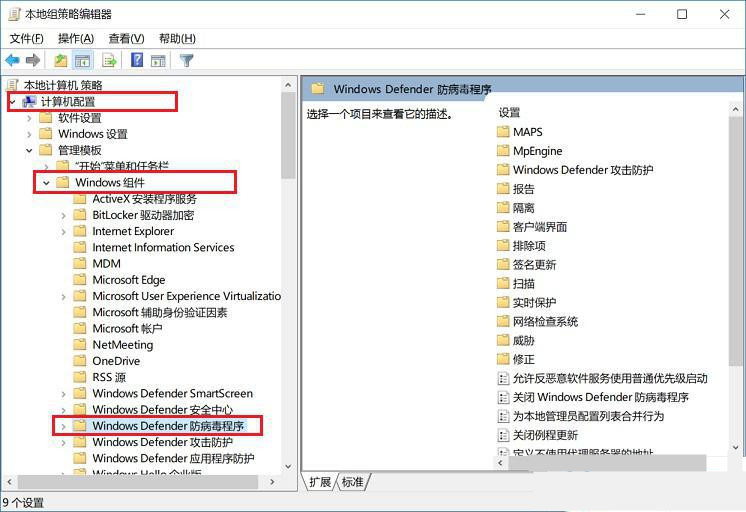This screenshot has width=746, height=512.
Task: Click the tree pane scroll-up arrow
Action: click(288, 85)
